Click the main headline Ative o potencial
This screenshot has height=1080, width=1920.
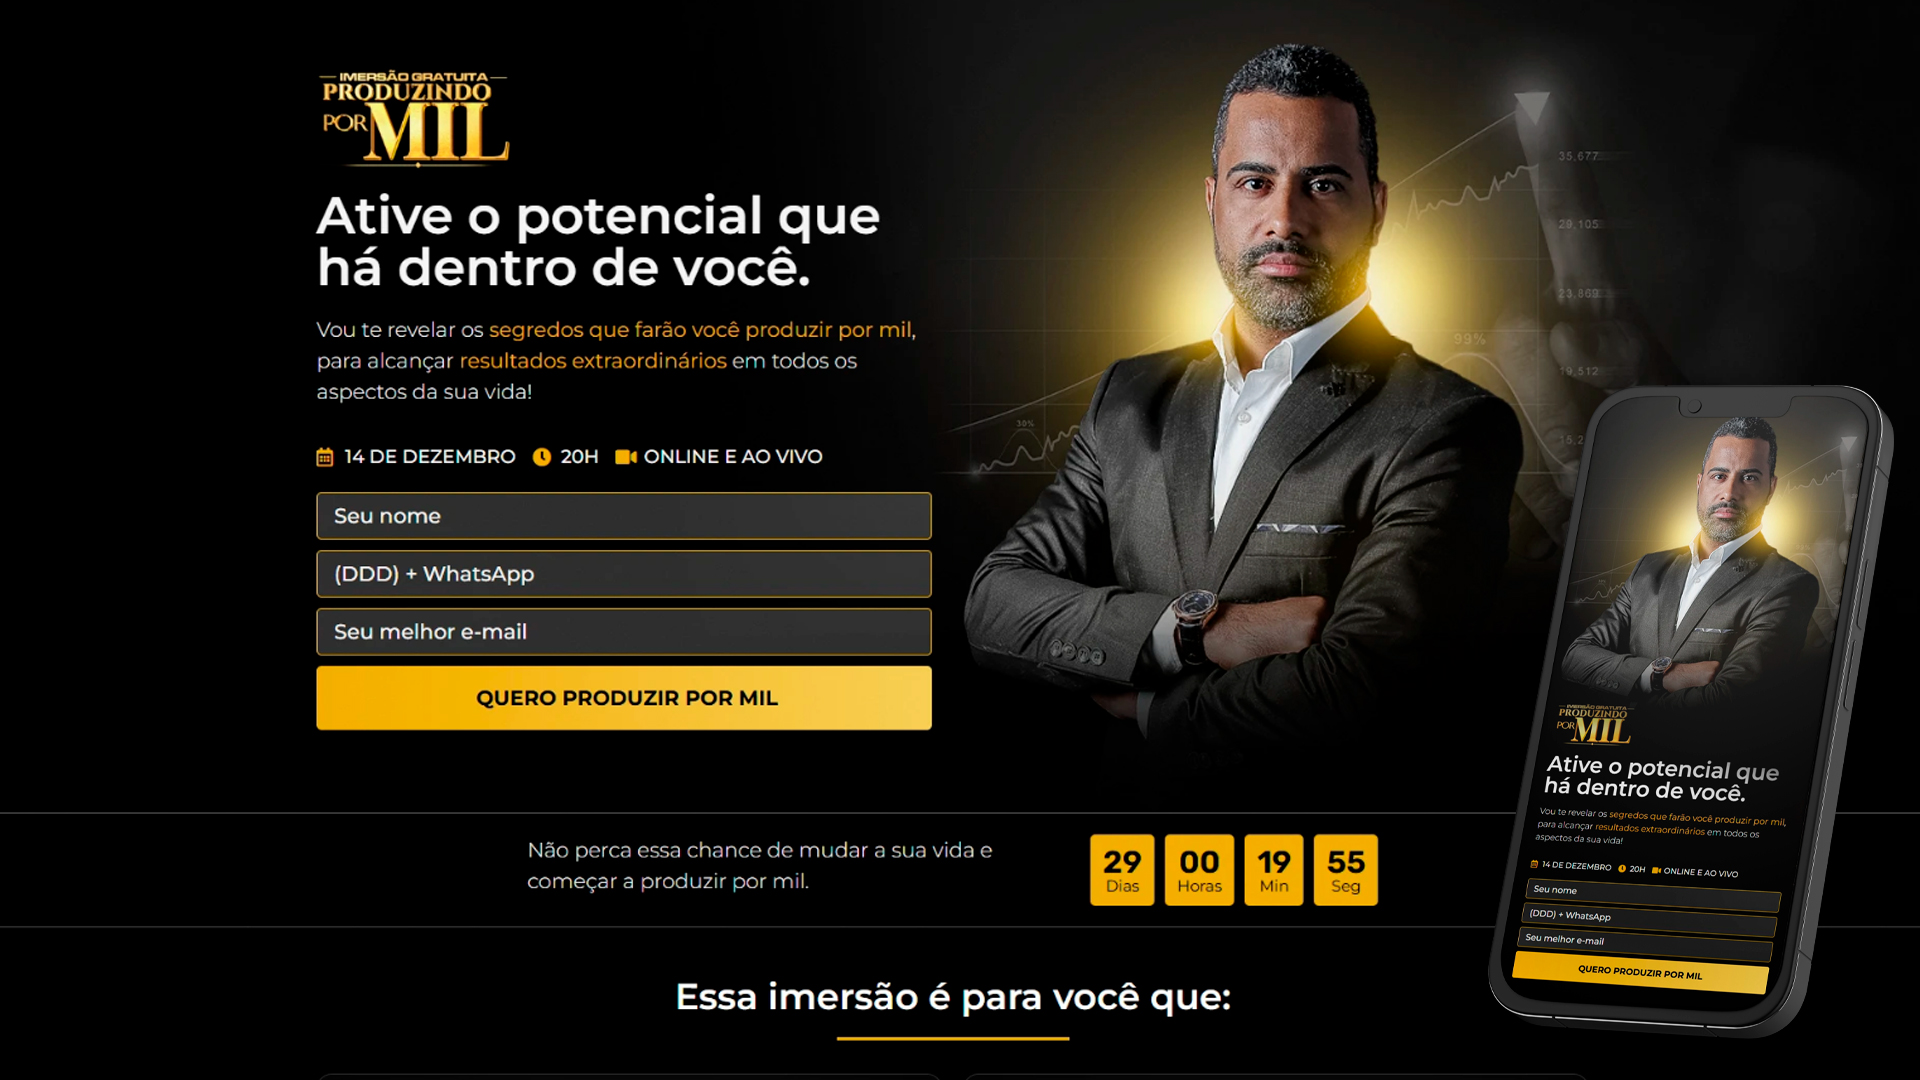point(598,241)
